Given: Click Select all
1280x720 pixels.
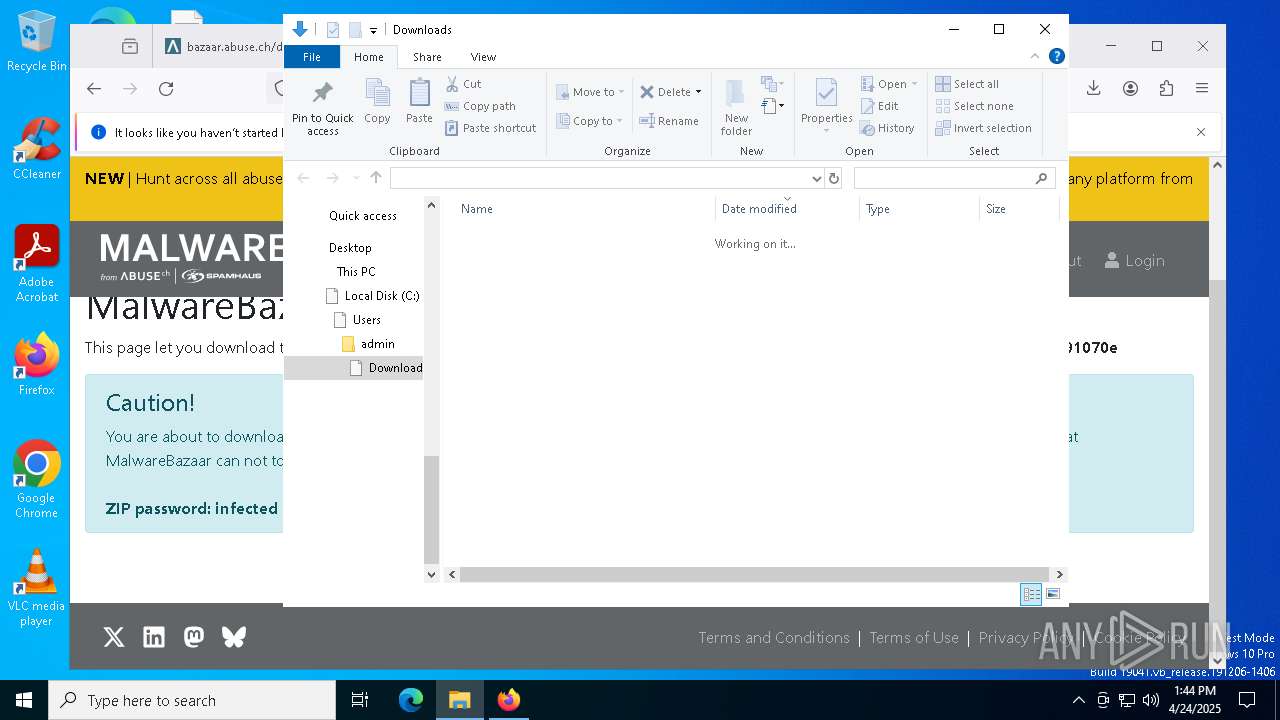Looking at the screenshot, I should pos(967,84).
